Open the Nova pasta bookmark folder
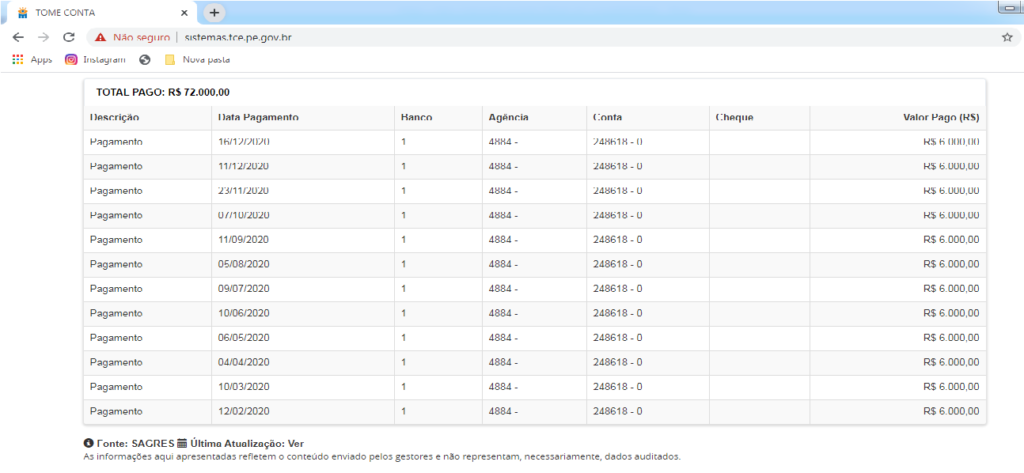 [x=197, y=59]
